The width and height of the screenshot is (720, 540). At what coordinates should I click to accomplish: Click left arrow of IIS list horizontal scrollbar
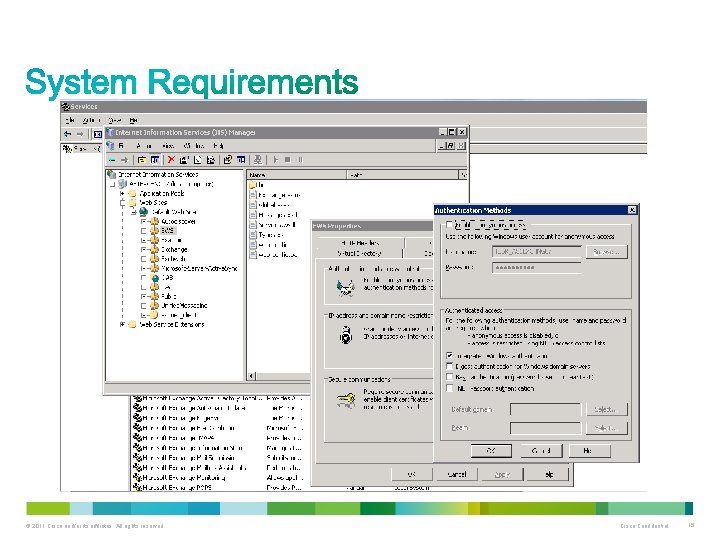251,376
